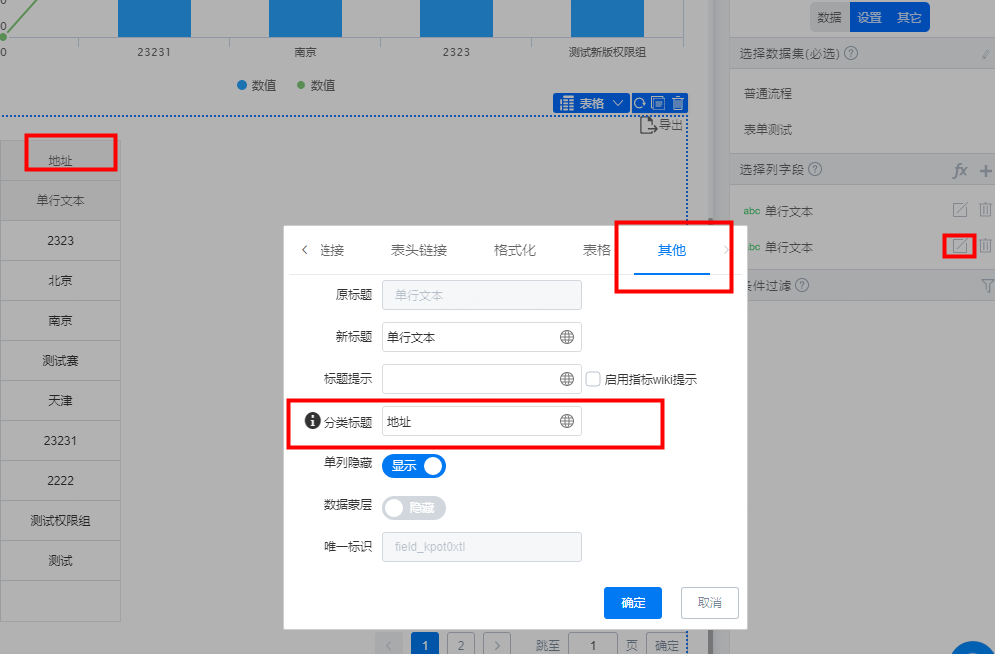Image resolution: width=995 pixels, height=654 pixels.
Task: Edit the second 单行文本 column field
Action: [960, 245]
